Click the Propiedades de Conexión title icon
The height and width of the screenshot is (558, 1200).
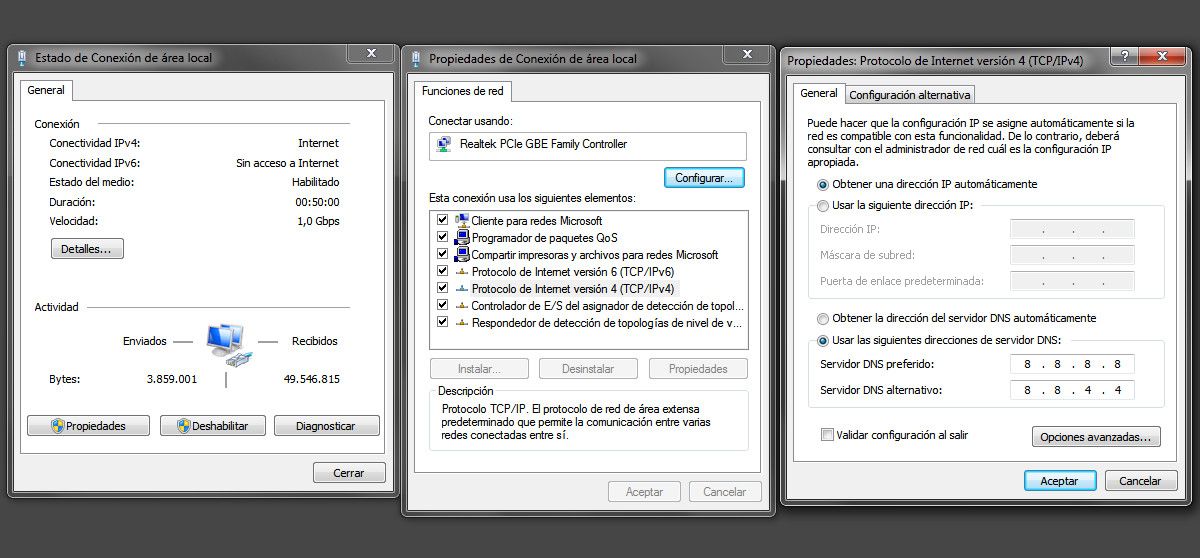pyautogui.click(x=415, y=59)
